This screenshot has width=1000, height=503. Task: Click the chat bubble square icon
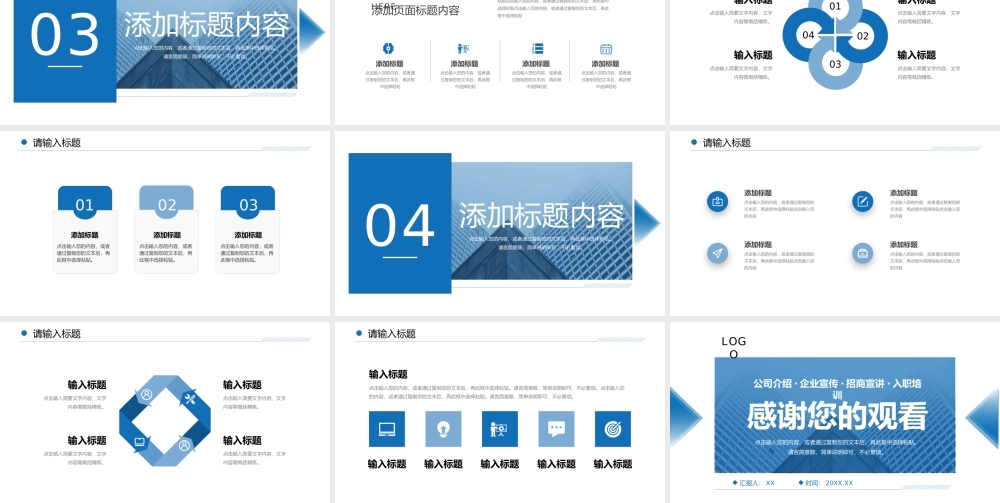coord(556,429)
